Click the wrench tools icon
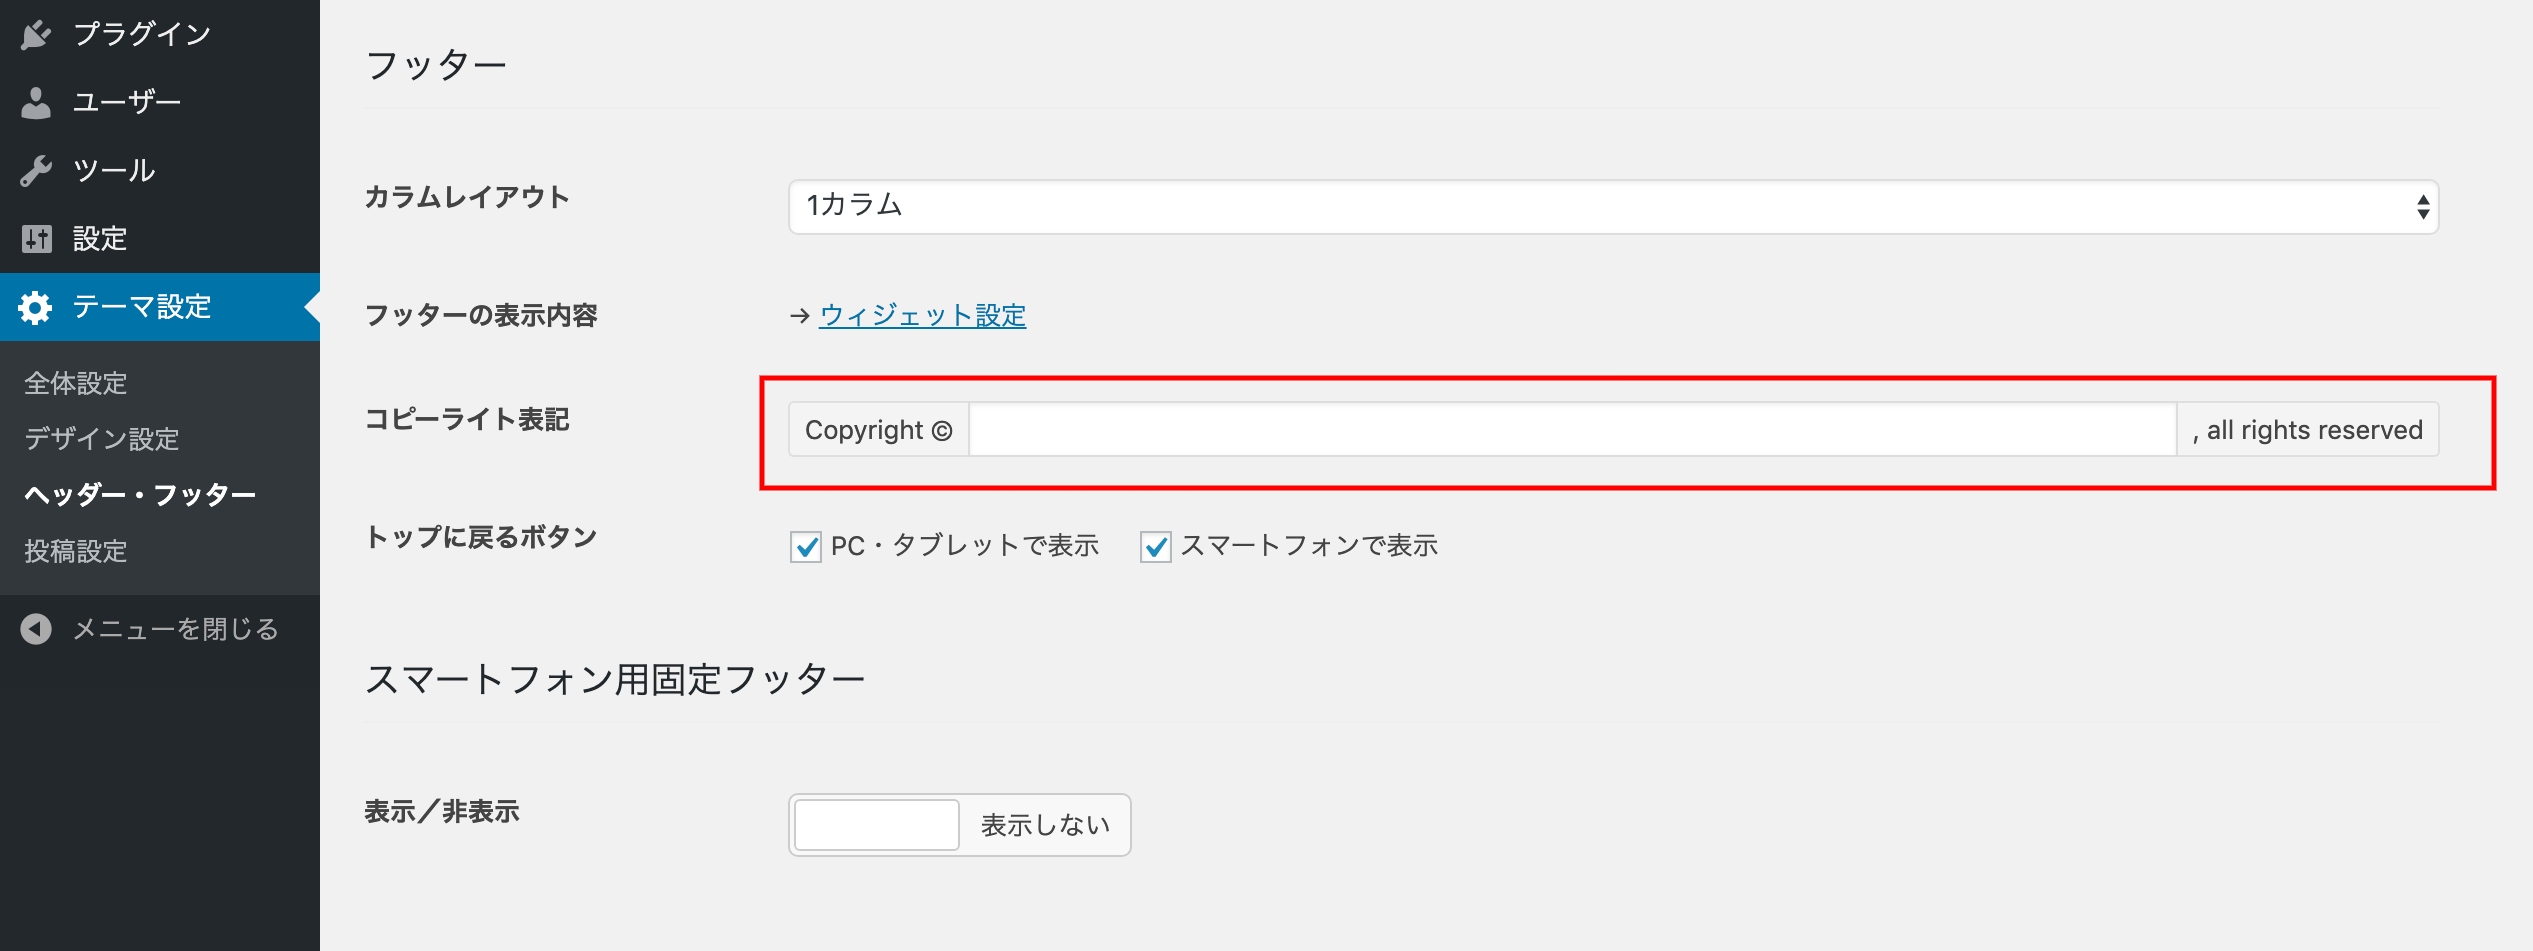The height and width of the screenshot is (951, 2533). [36, 171]
